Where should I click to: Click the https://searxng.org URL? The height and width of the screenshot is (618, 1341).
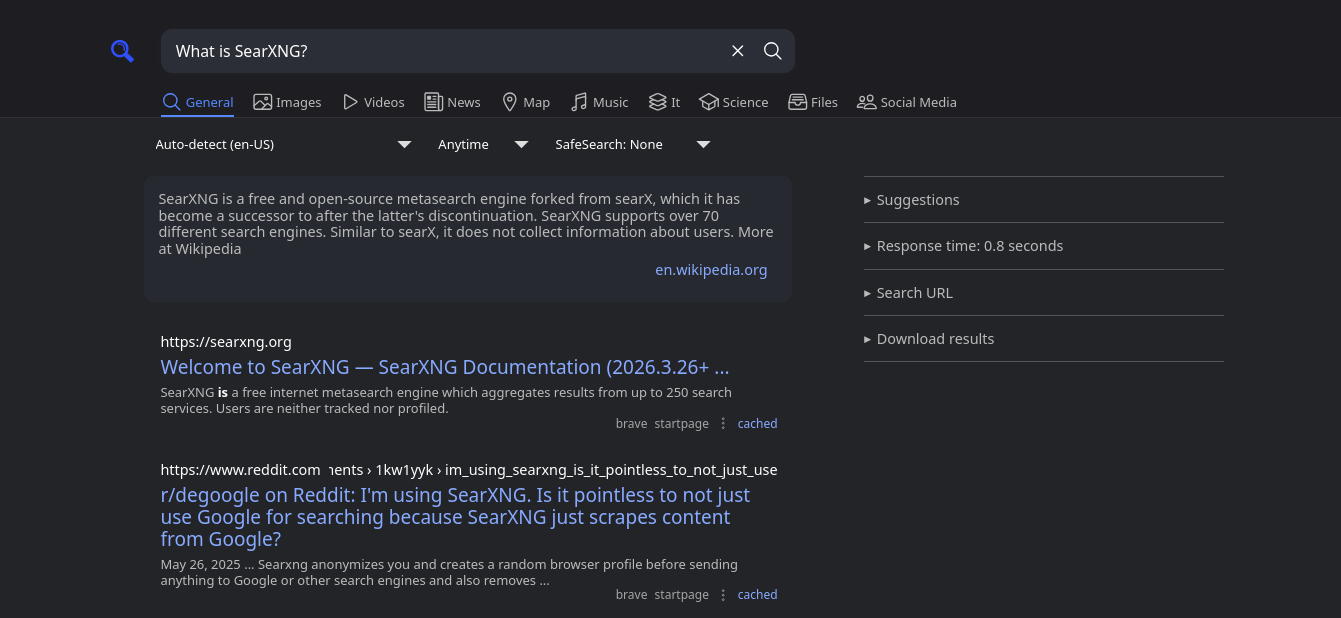226,342
